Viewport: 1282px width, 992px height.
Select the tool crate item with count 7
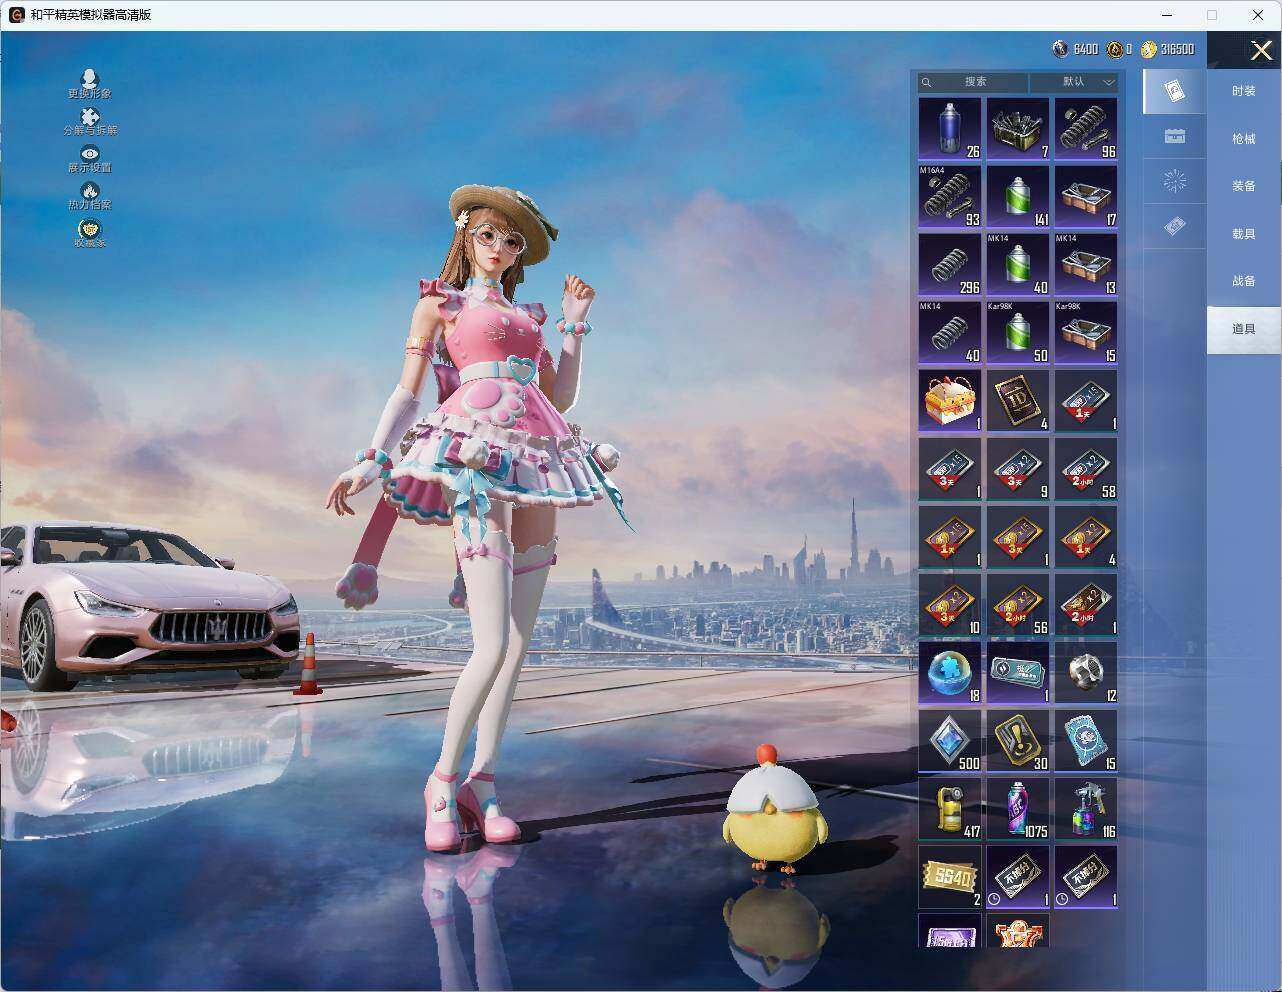(1018, 129)
